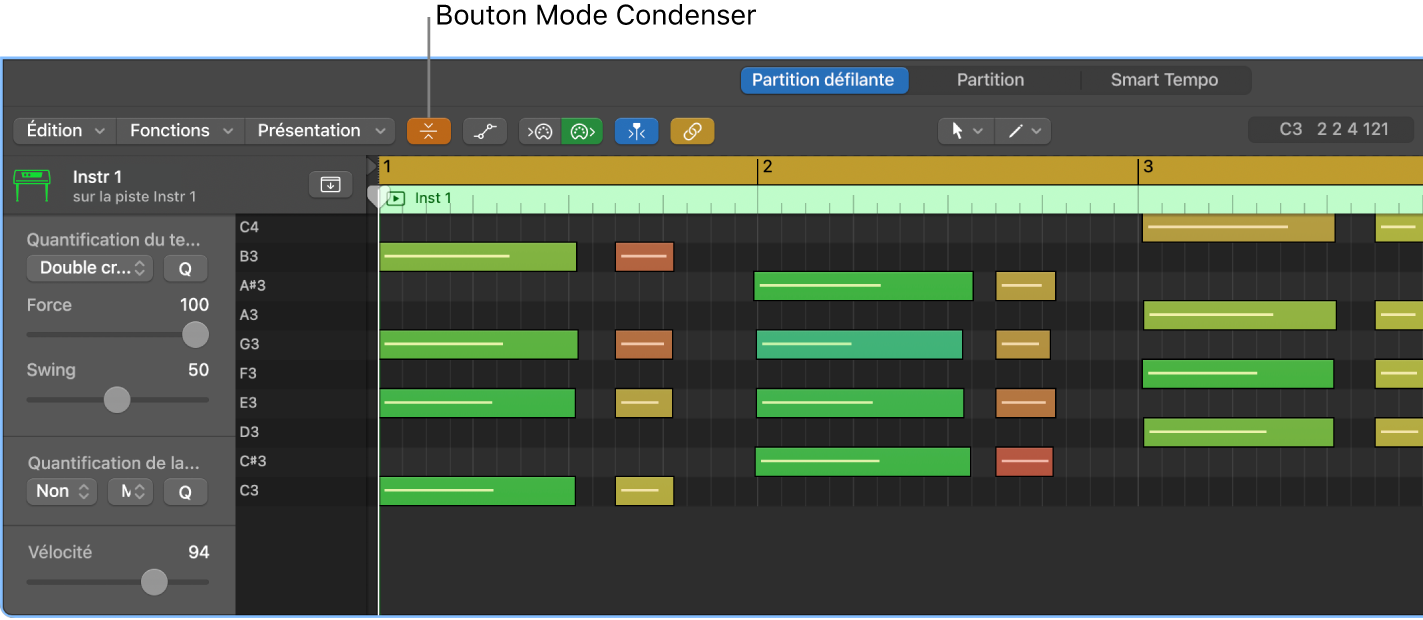Select long B3 note at bar 1
The width and height of the screenshot is (1423, 620).
(478, 257)
